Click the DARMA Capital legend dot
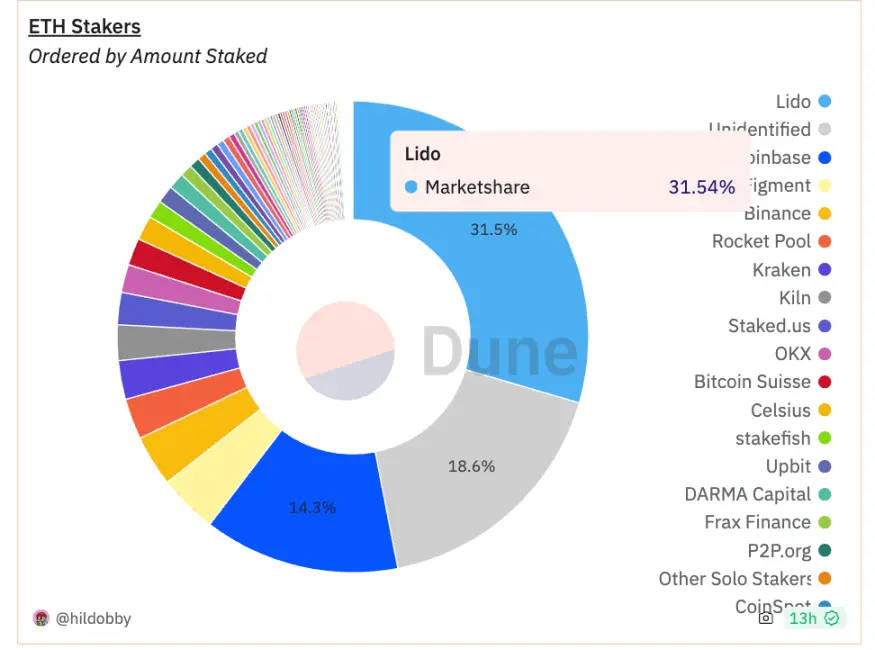Screen dimensions: 875x650 pos(824,494)
